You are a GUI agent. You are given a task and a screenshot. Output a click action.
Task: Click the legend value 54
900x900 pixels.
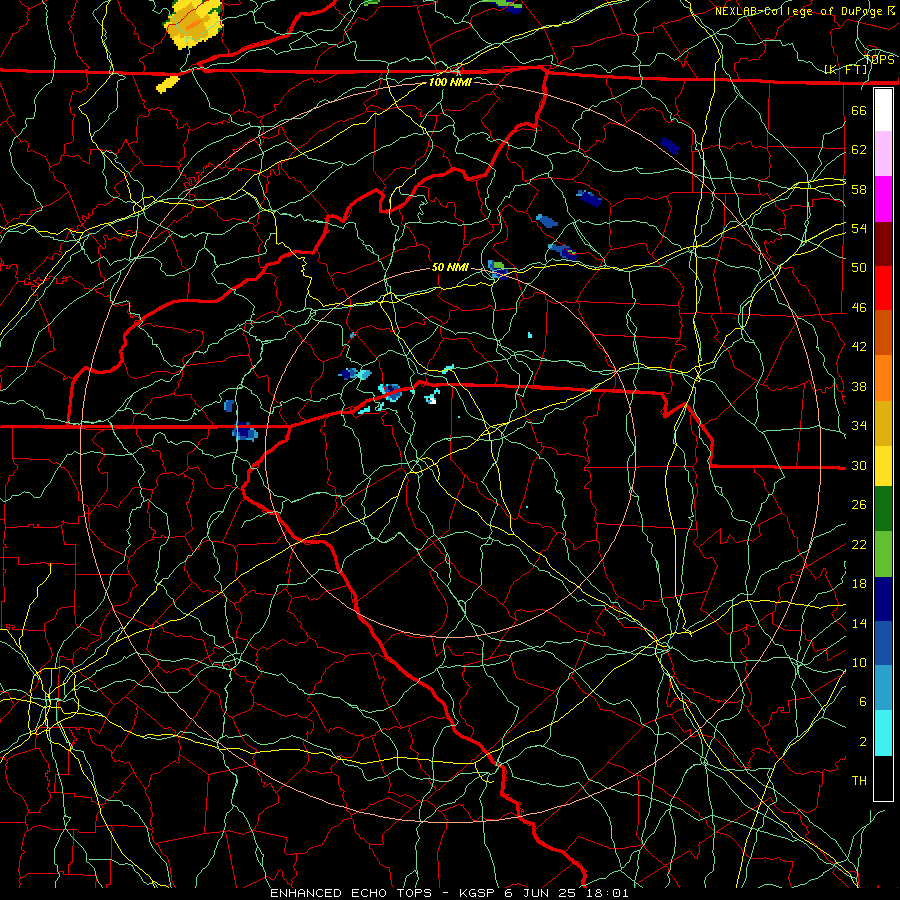click(859, 228)
